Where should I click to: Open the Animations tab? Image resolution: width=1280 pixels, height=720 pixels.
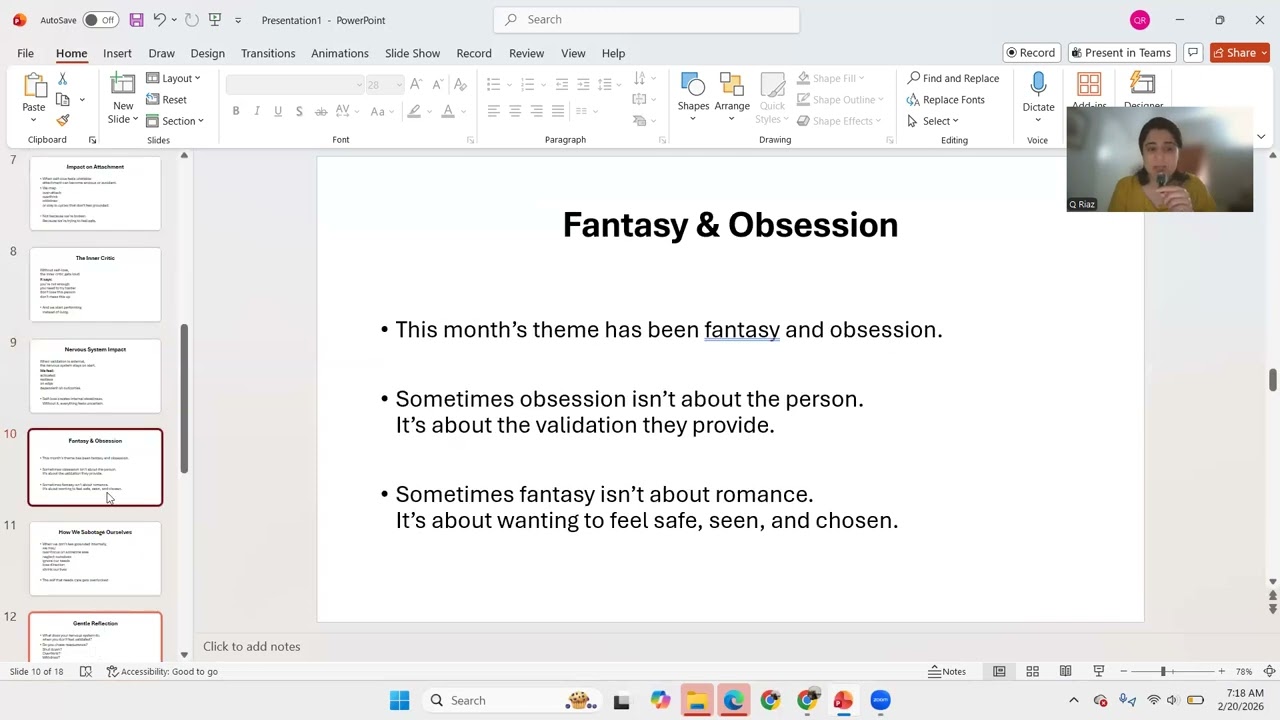pos(340,53)
